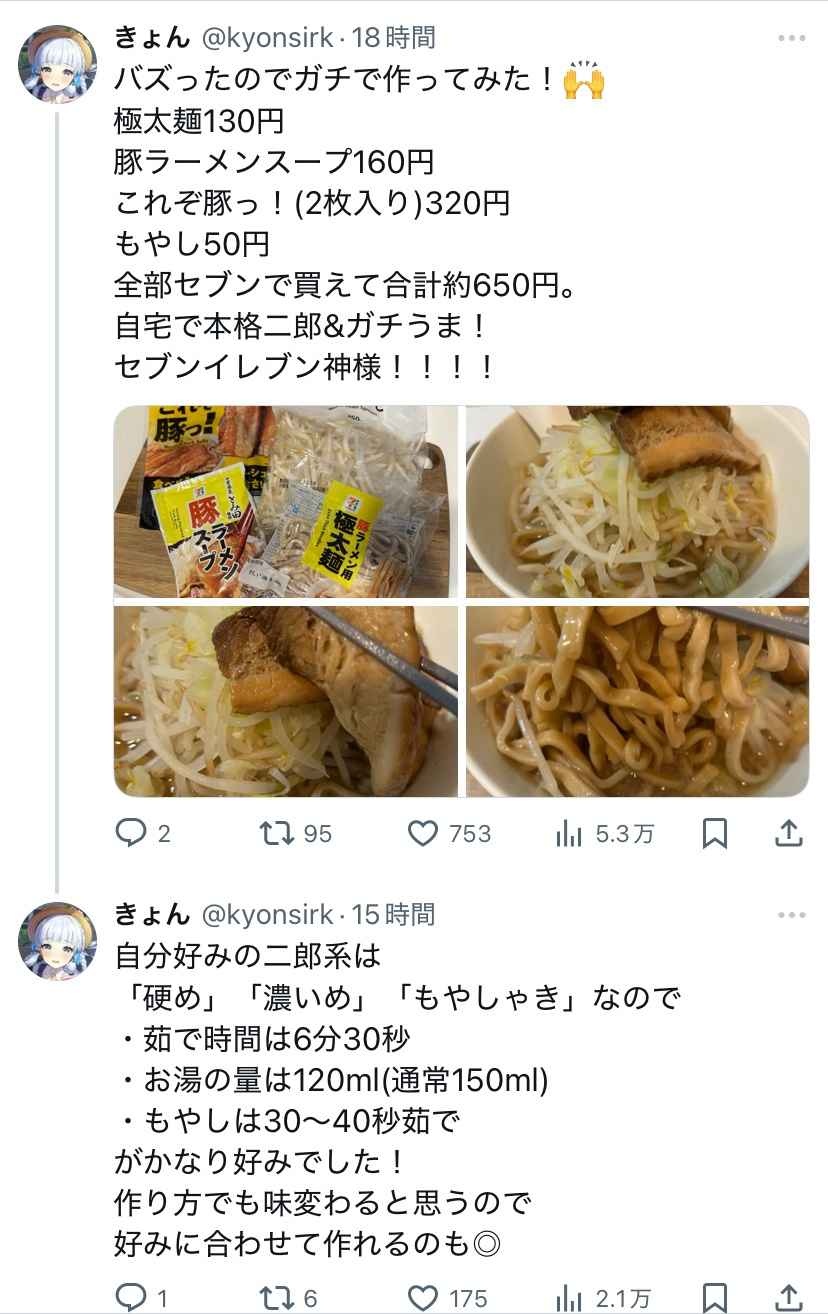Retweet the second tweet with 6 reposts

[289, 1298]
